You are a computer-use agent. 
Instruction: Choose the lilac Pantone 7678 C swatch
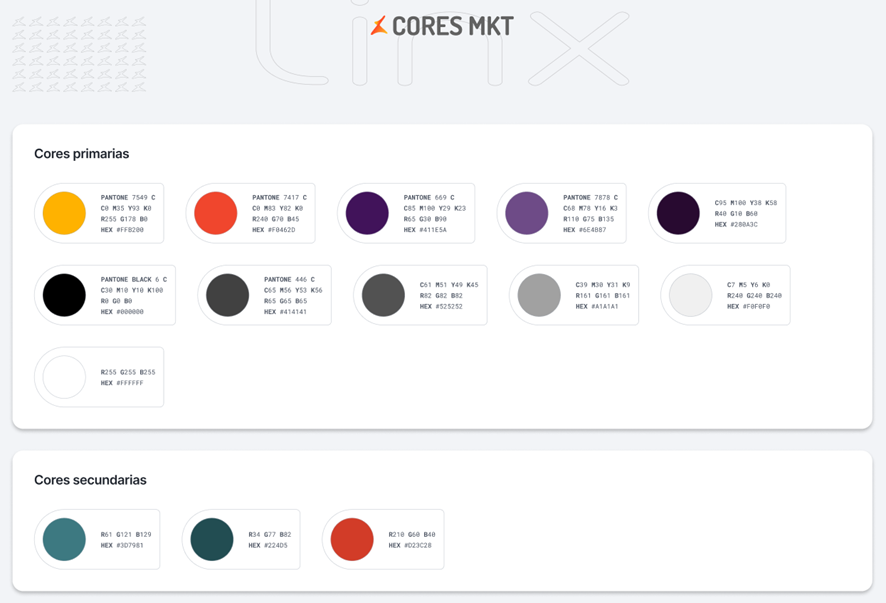click(527, 213)
